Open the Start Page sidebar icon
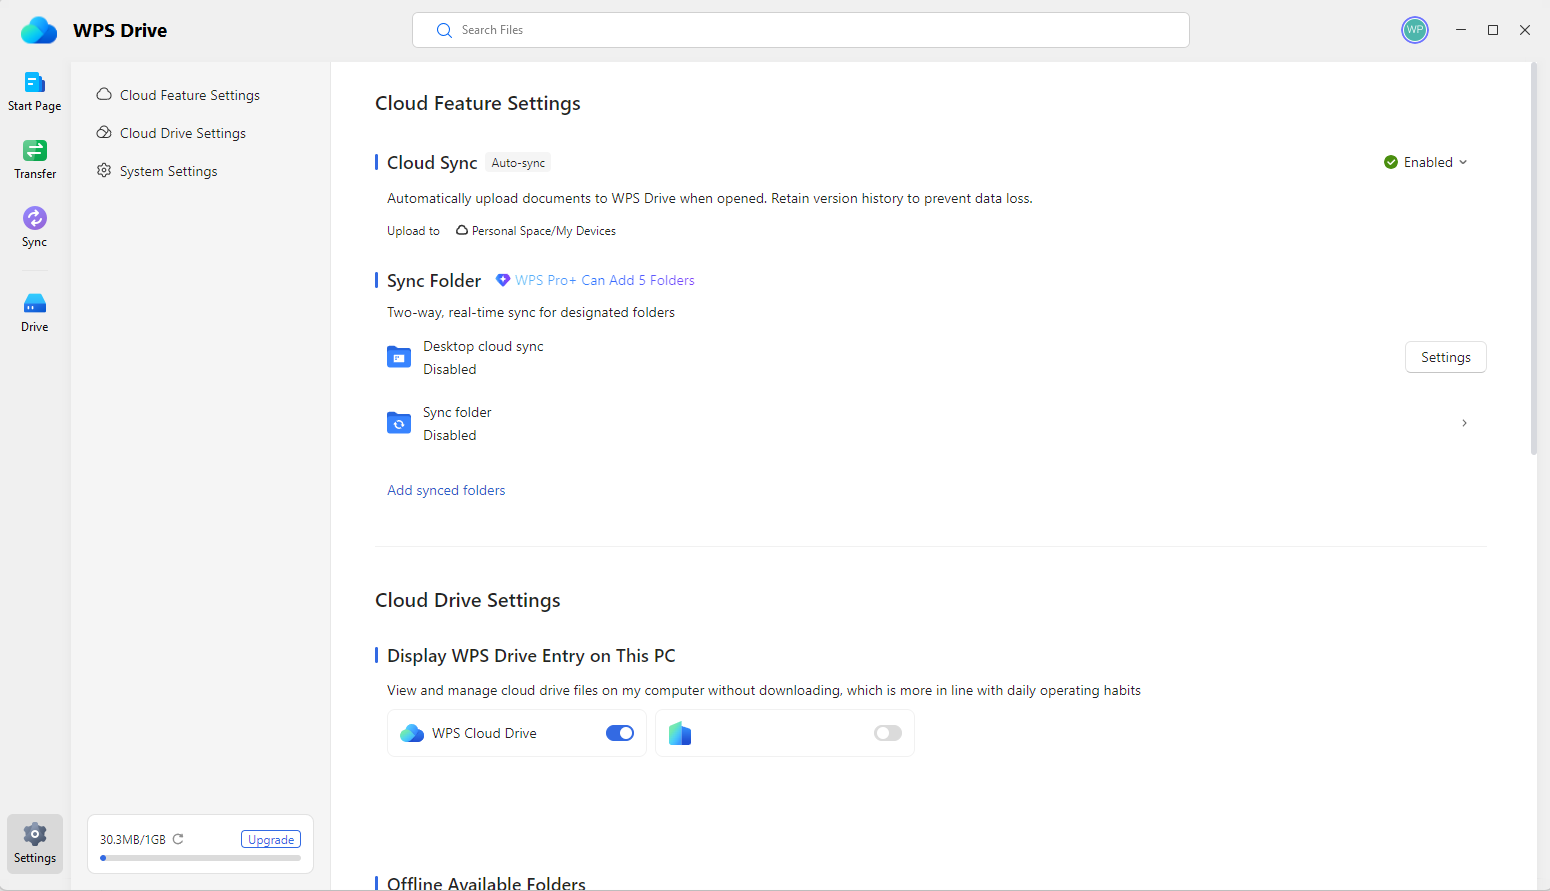This screenshot has height=891, width=1550. tap(35, 82)
